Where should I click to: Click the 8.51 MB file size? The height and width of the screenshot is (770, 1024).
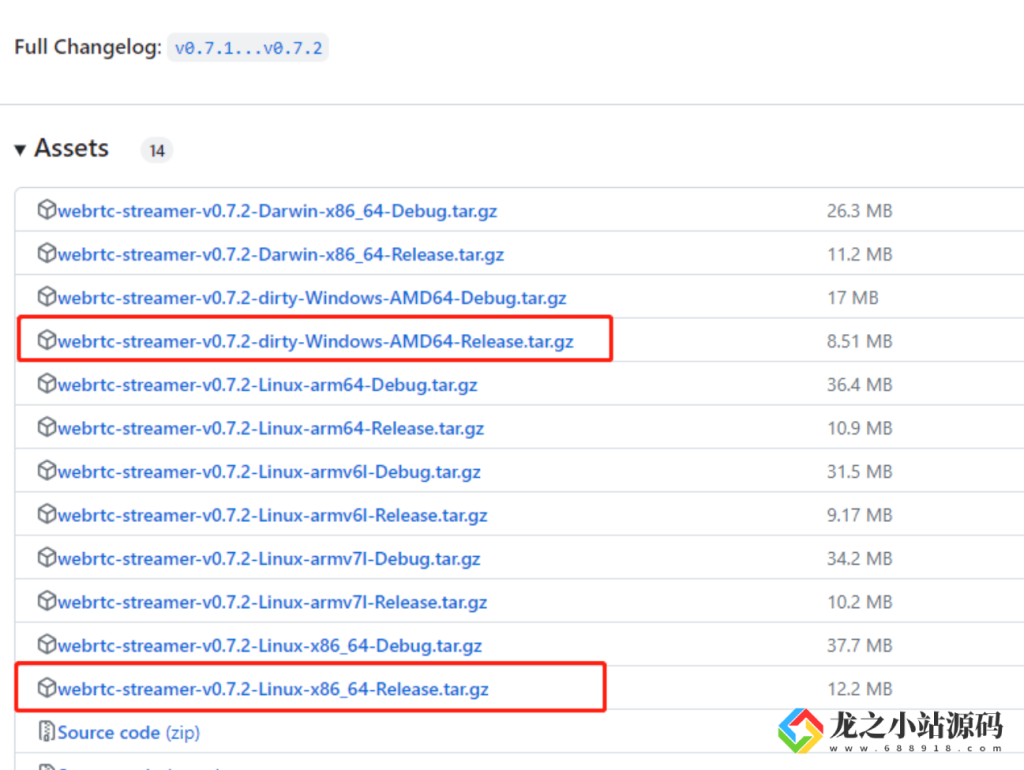tap(859, 341)
